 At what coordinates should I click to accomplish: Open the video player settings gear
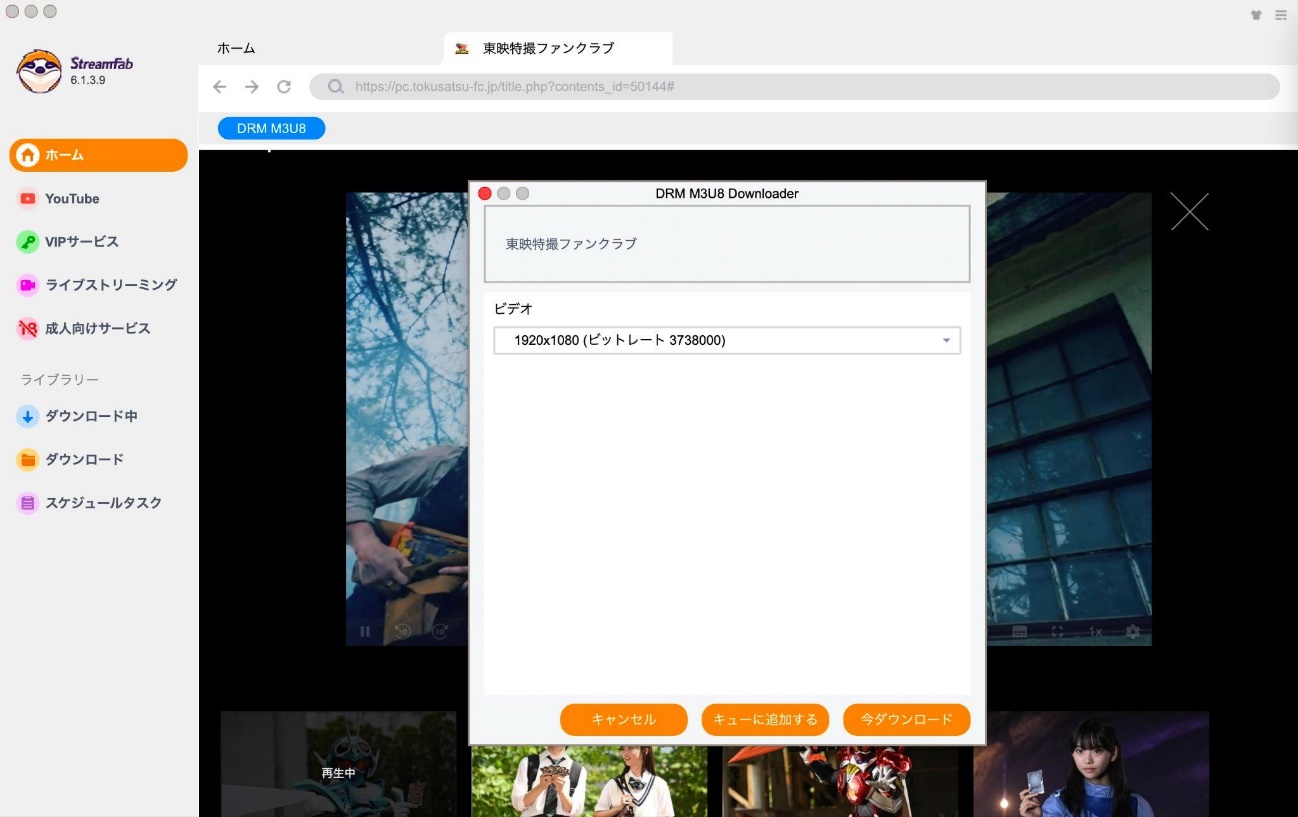click(1133, 632)
